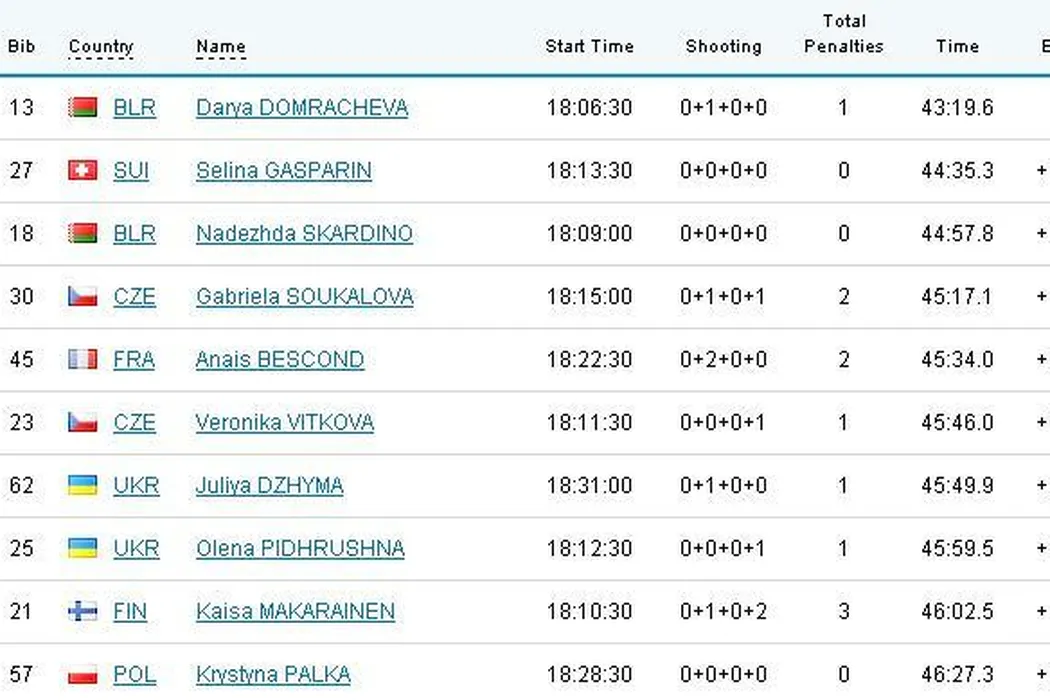
Task: Click the Belarus flag beside Darya Domracheva
Action: (82, 107)
